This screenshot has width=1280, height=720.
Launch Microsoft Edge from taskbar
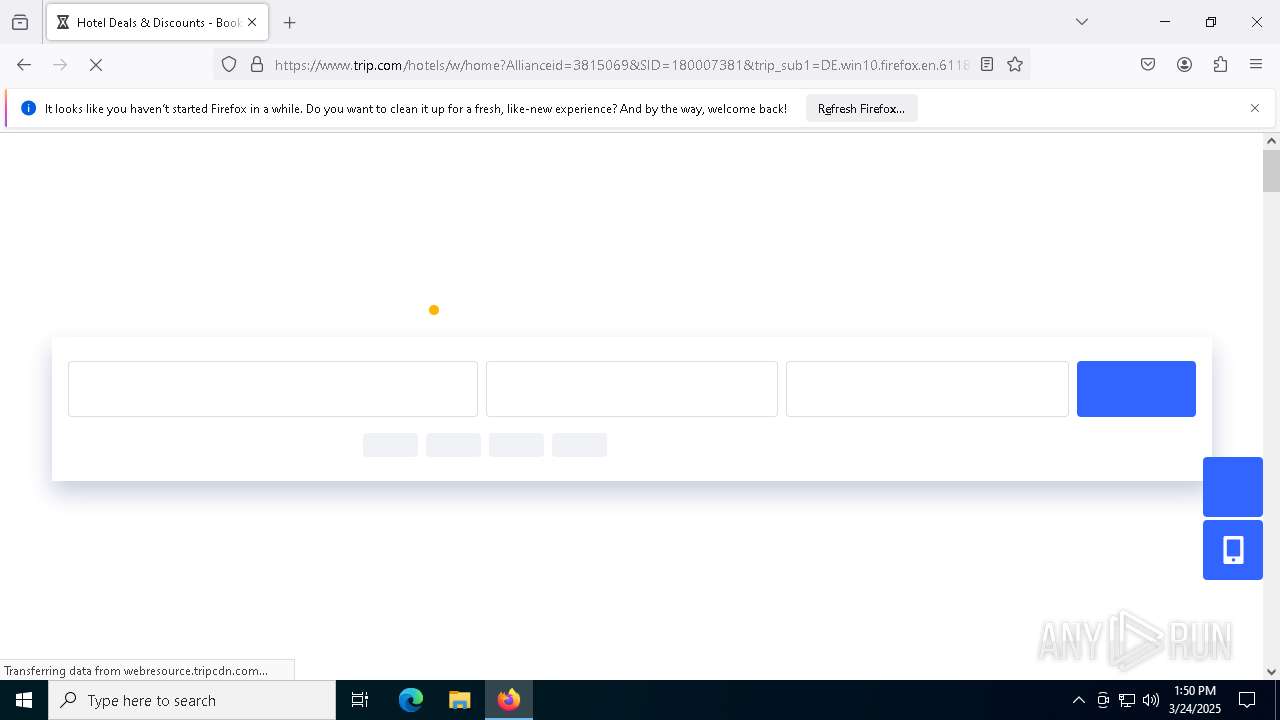pos(411,700)
